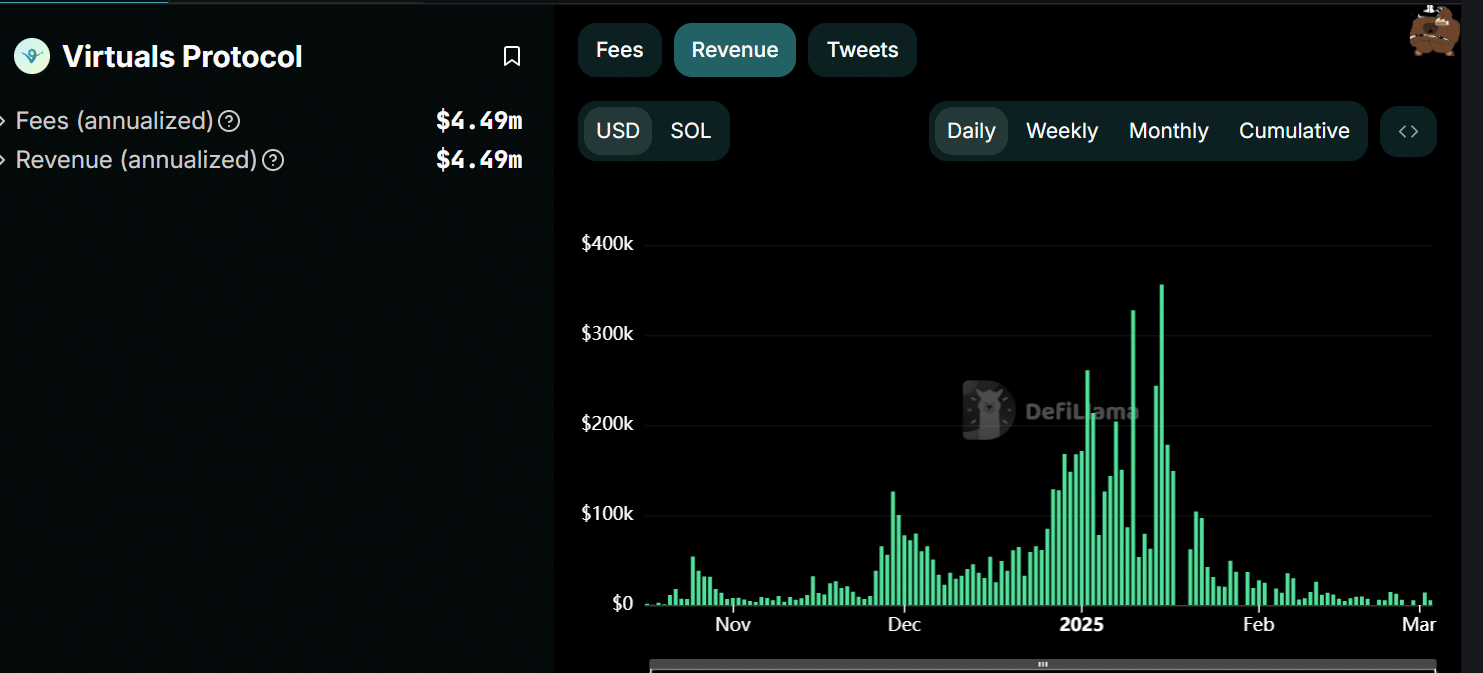This screenshot has width=1483, height=673.
Task: Open the user avatar at top right
Action: point(1435,30)
